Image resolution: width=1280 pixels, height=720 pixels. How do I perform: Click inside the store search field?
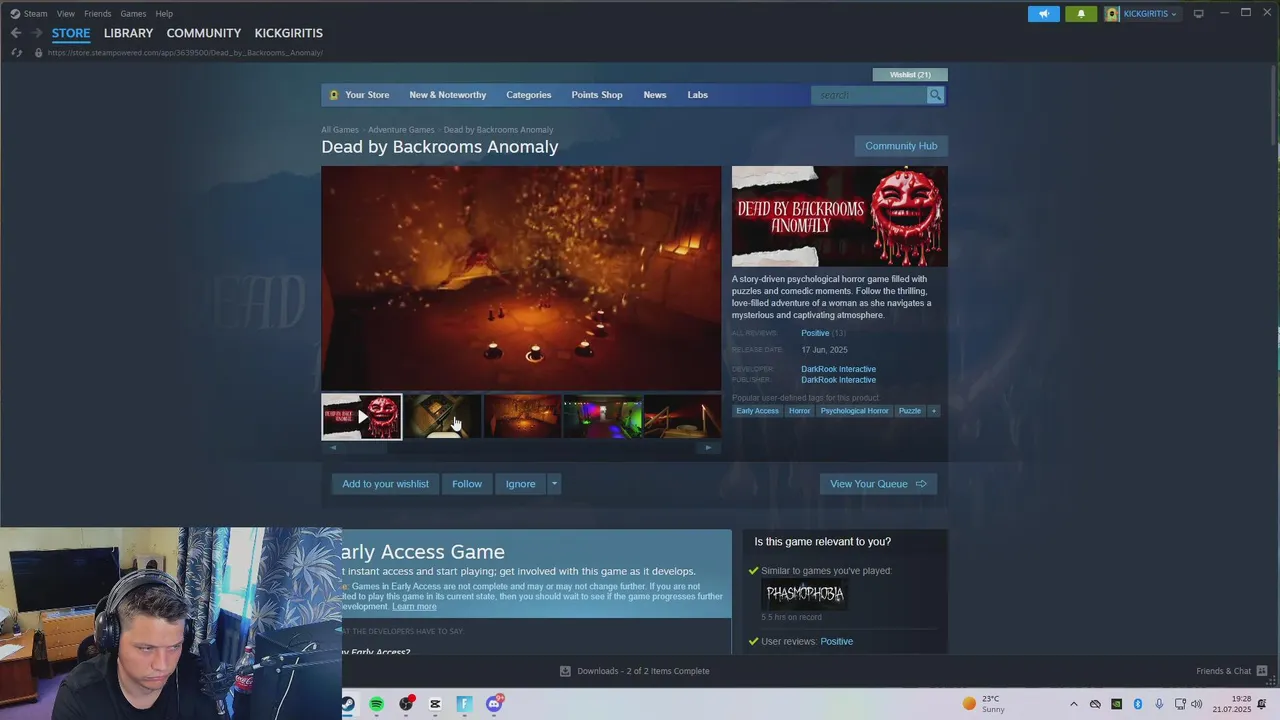[x=869, y=95]
